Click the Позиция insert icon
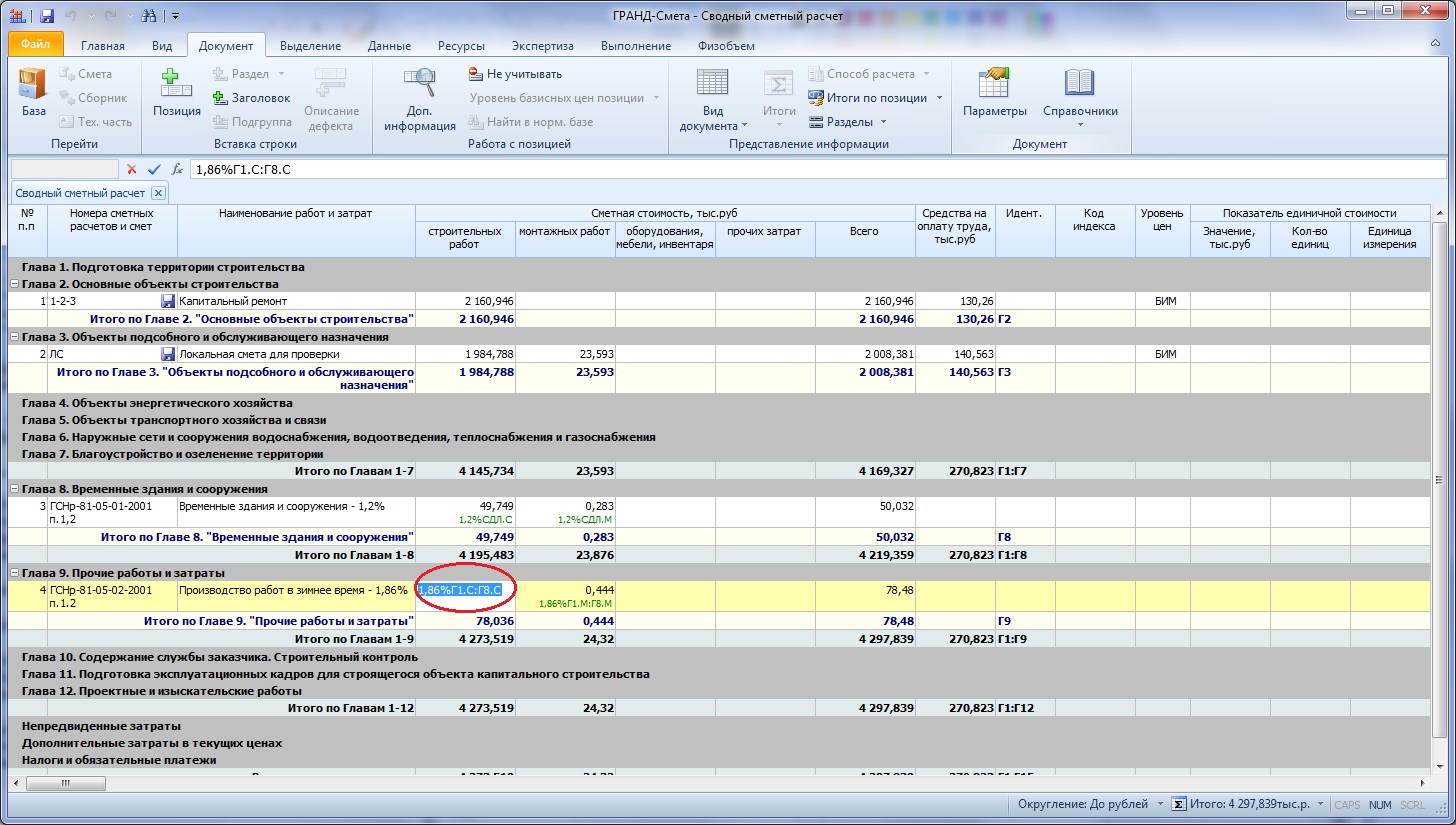 click(x=177, y=93)
